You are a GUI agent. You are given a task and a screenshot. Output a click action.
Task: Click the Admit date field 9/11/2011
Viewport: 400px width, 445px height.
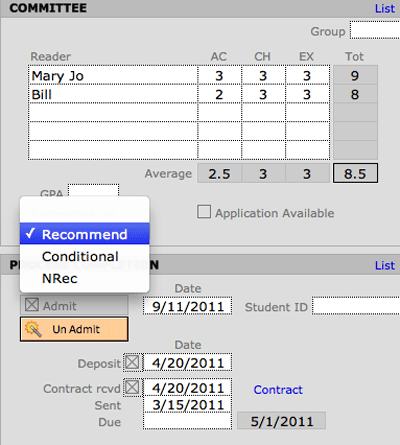tap(188, 306)
